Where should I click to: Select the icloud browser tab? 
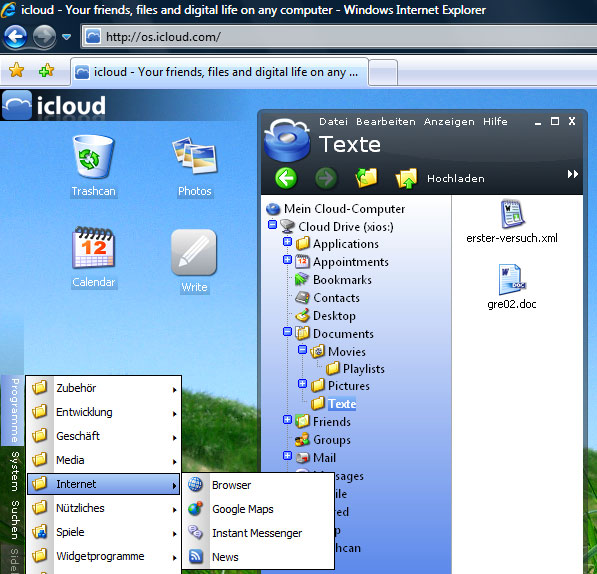coord(219,72)
